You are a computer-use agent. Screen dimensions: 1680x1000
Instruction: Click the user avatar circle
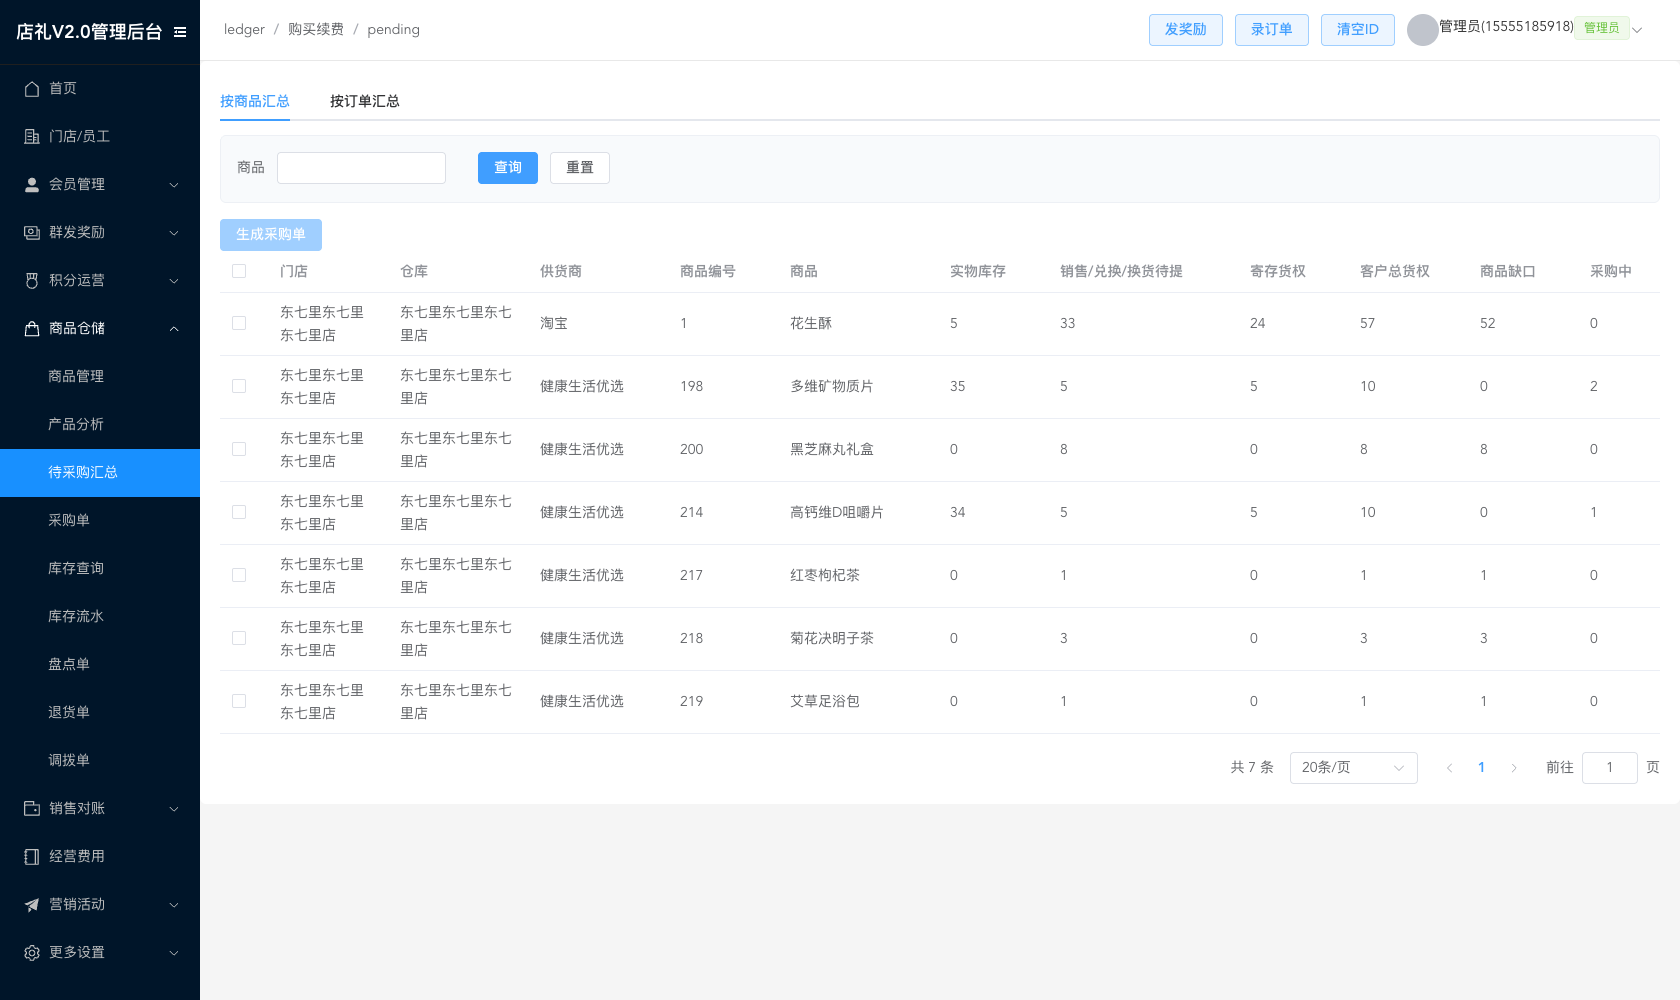tap(1422, 30)
